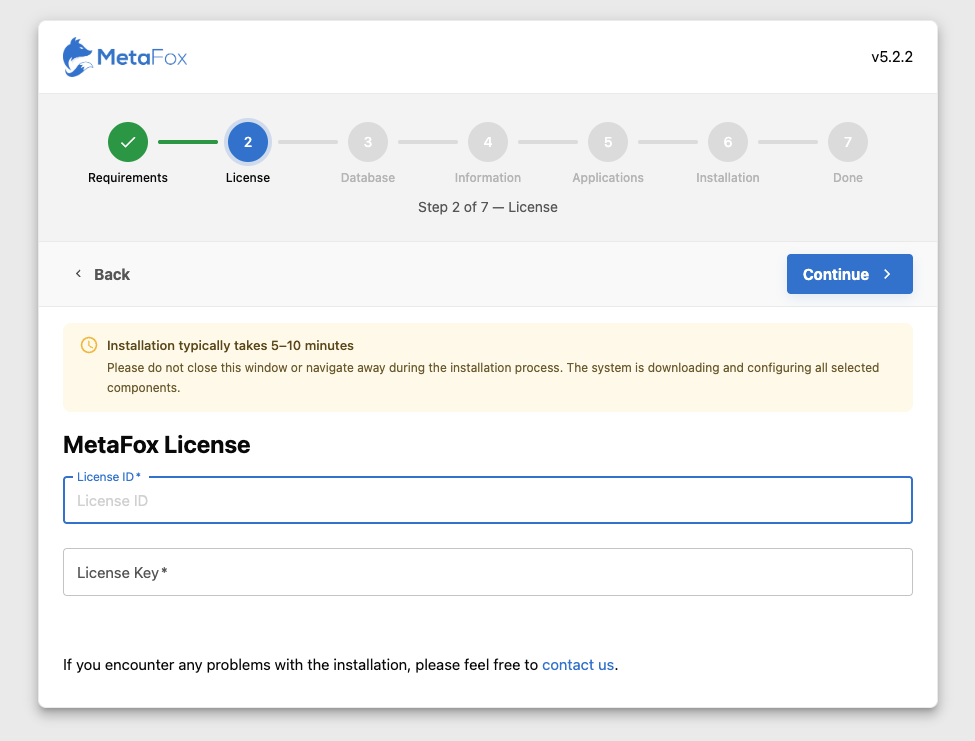
Task: Click the v5.2.2 version label
Action: point(891,57)
